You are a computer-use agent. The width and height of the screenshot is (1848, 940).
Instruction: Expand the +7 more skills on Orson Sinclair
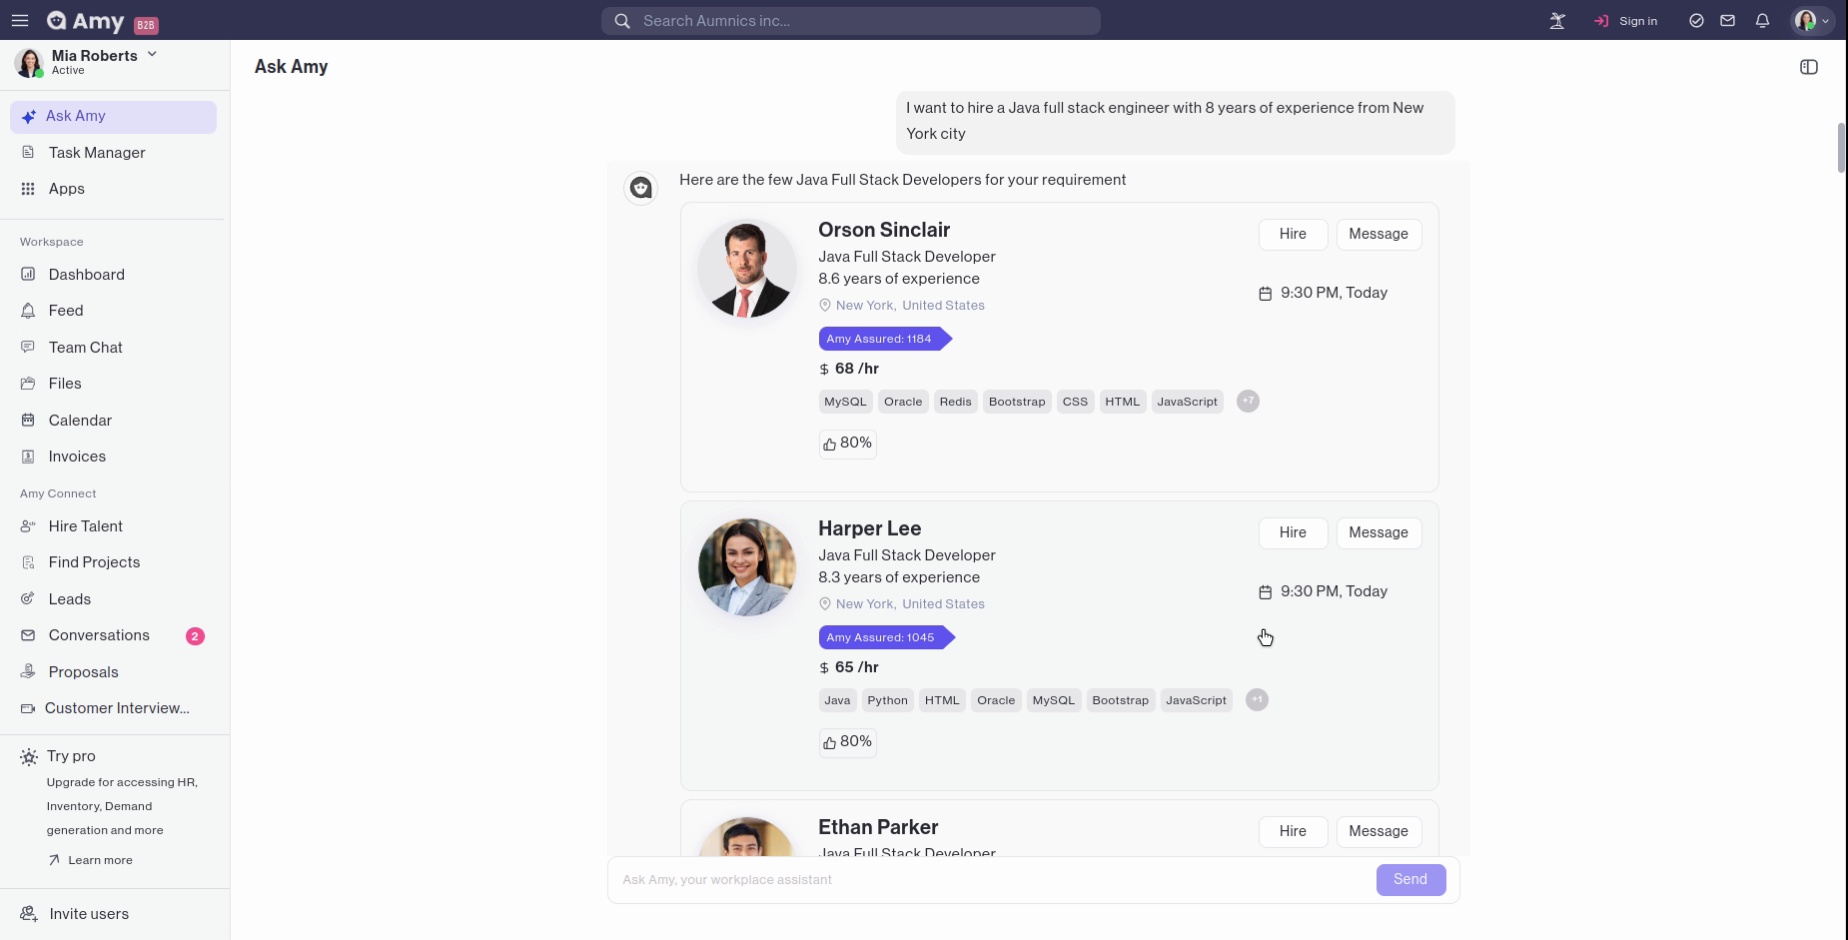1247,401
